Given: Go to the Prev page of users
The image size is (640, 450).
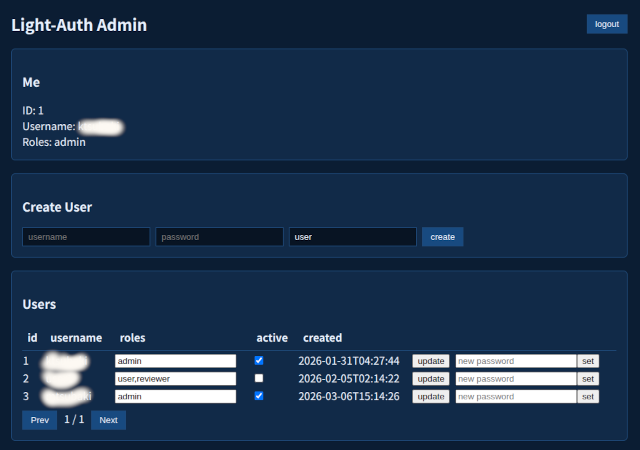Looking at the screenshot, I should [x=40, y=420].
